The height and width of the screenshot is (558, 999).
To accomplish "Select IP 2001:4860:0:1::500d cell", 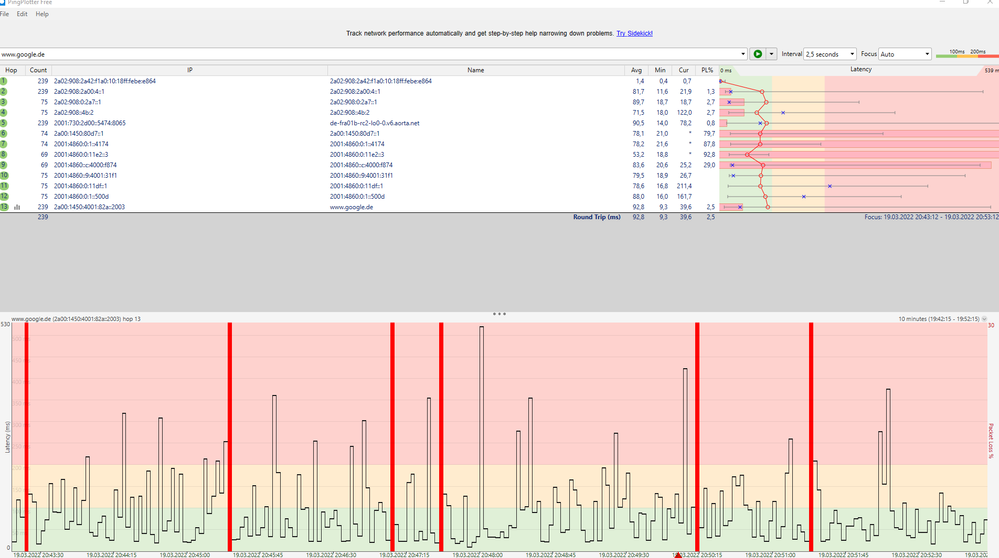I will [x=82, y=196].
